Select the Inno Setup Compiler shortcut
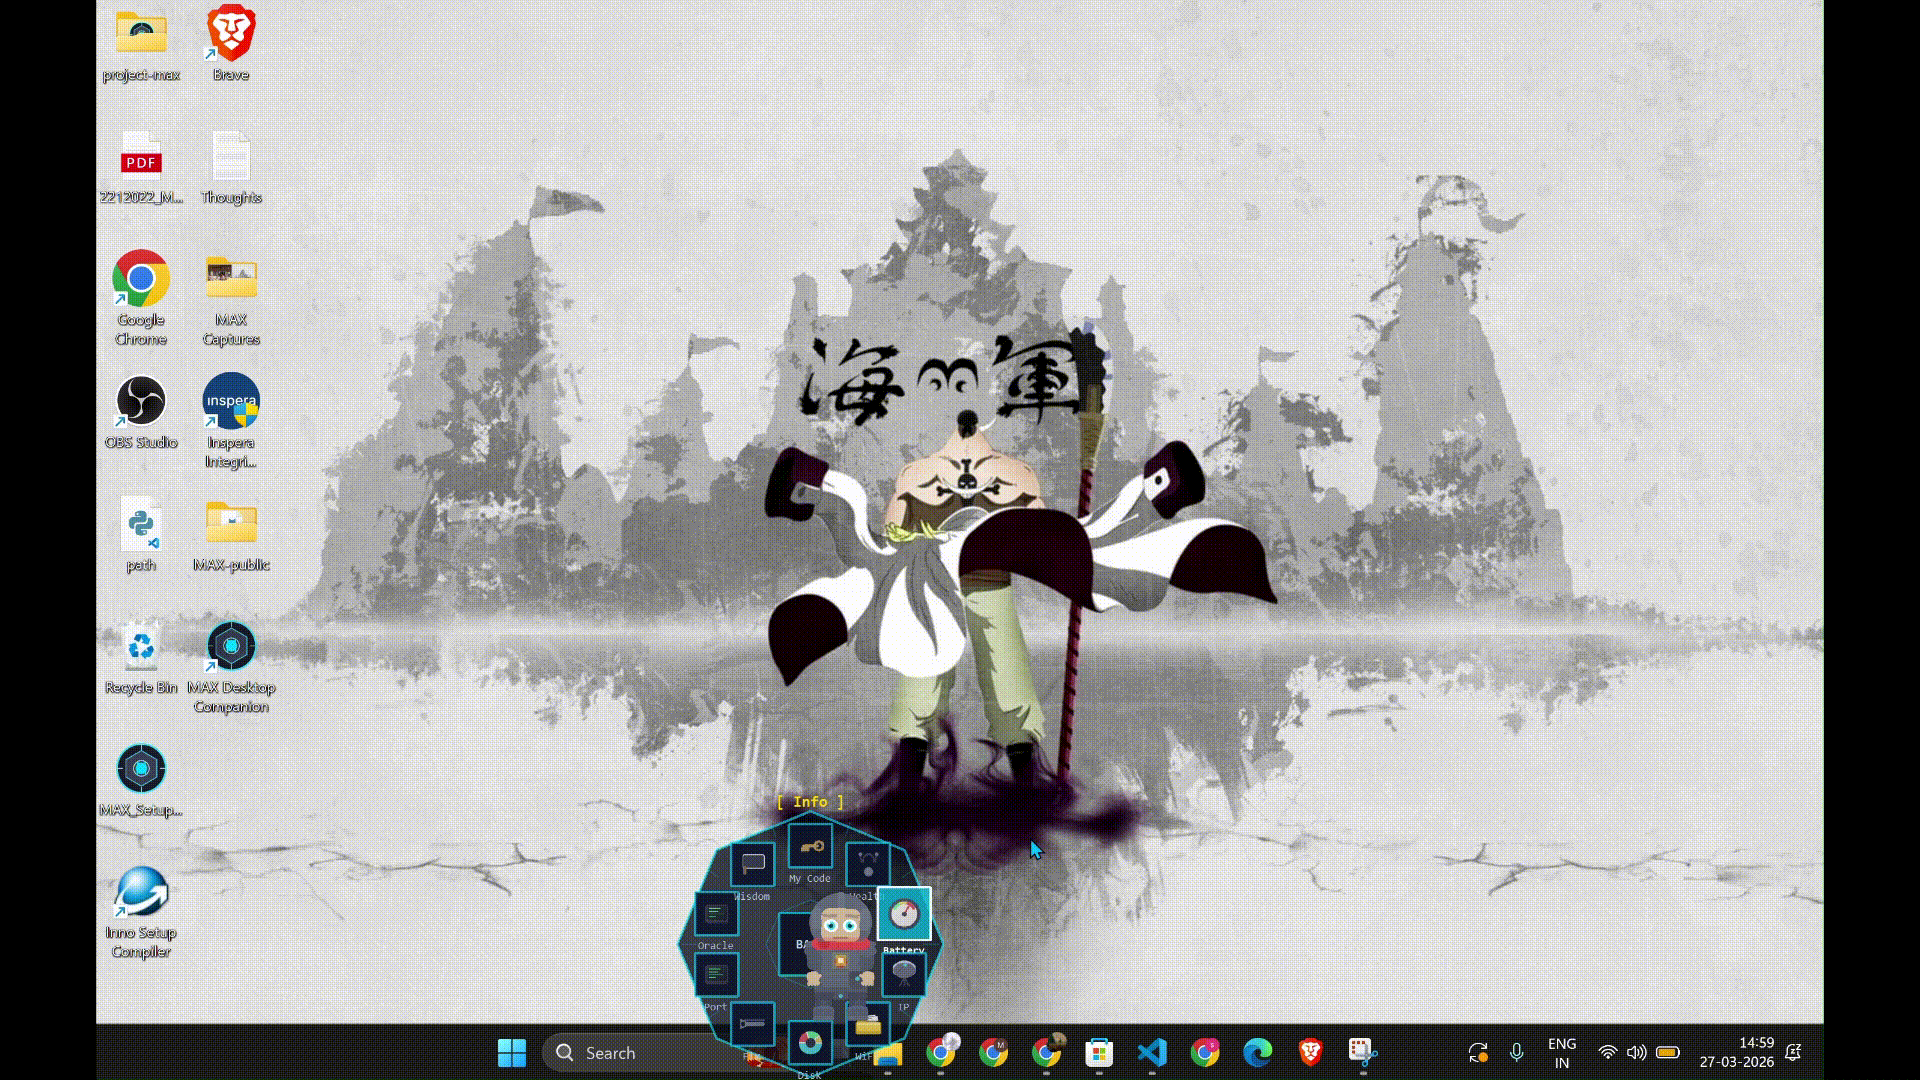 (x=141, y=912)
